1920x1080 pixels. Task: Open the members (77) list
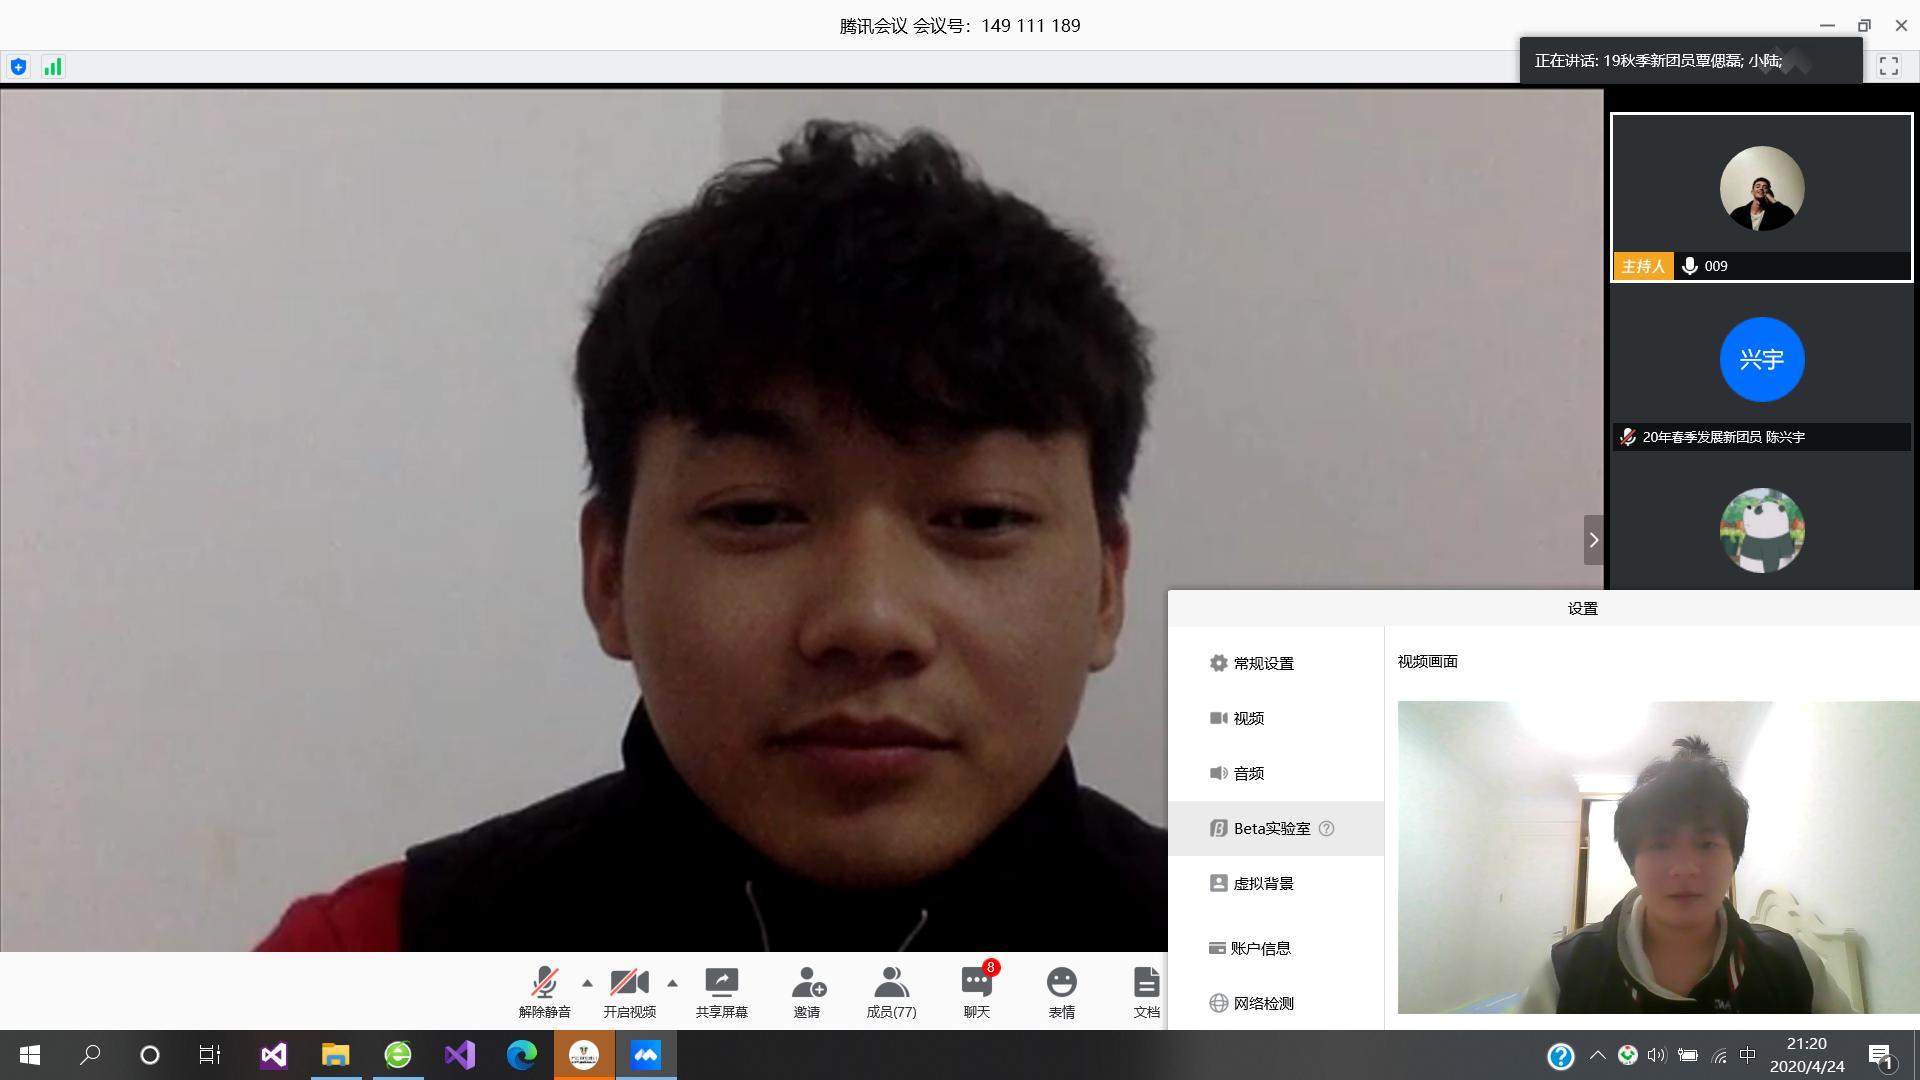coord(891,984)
